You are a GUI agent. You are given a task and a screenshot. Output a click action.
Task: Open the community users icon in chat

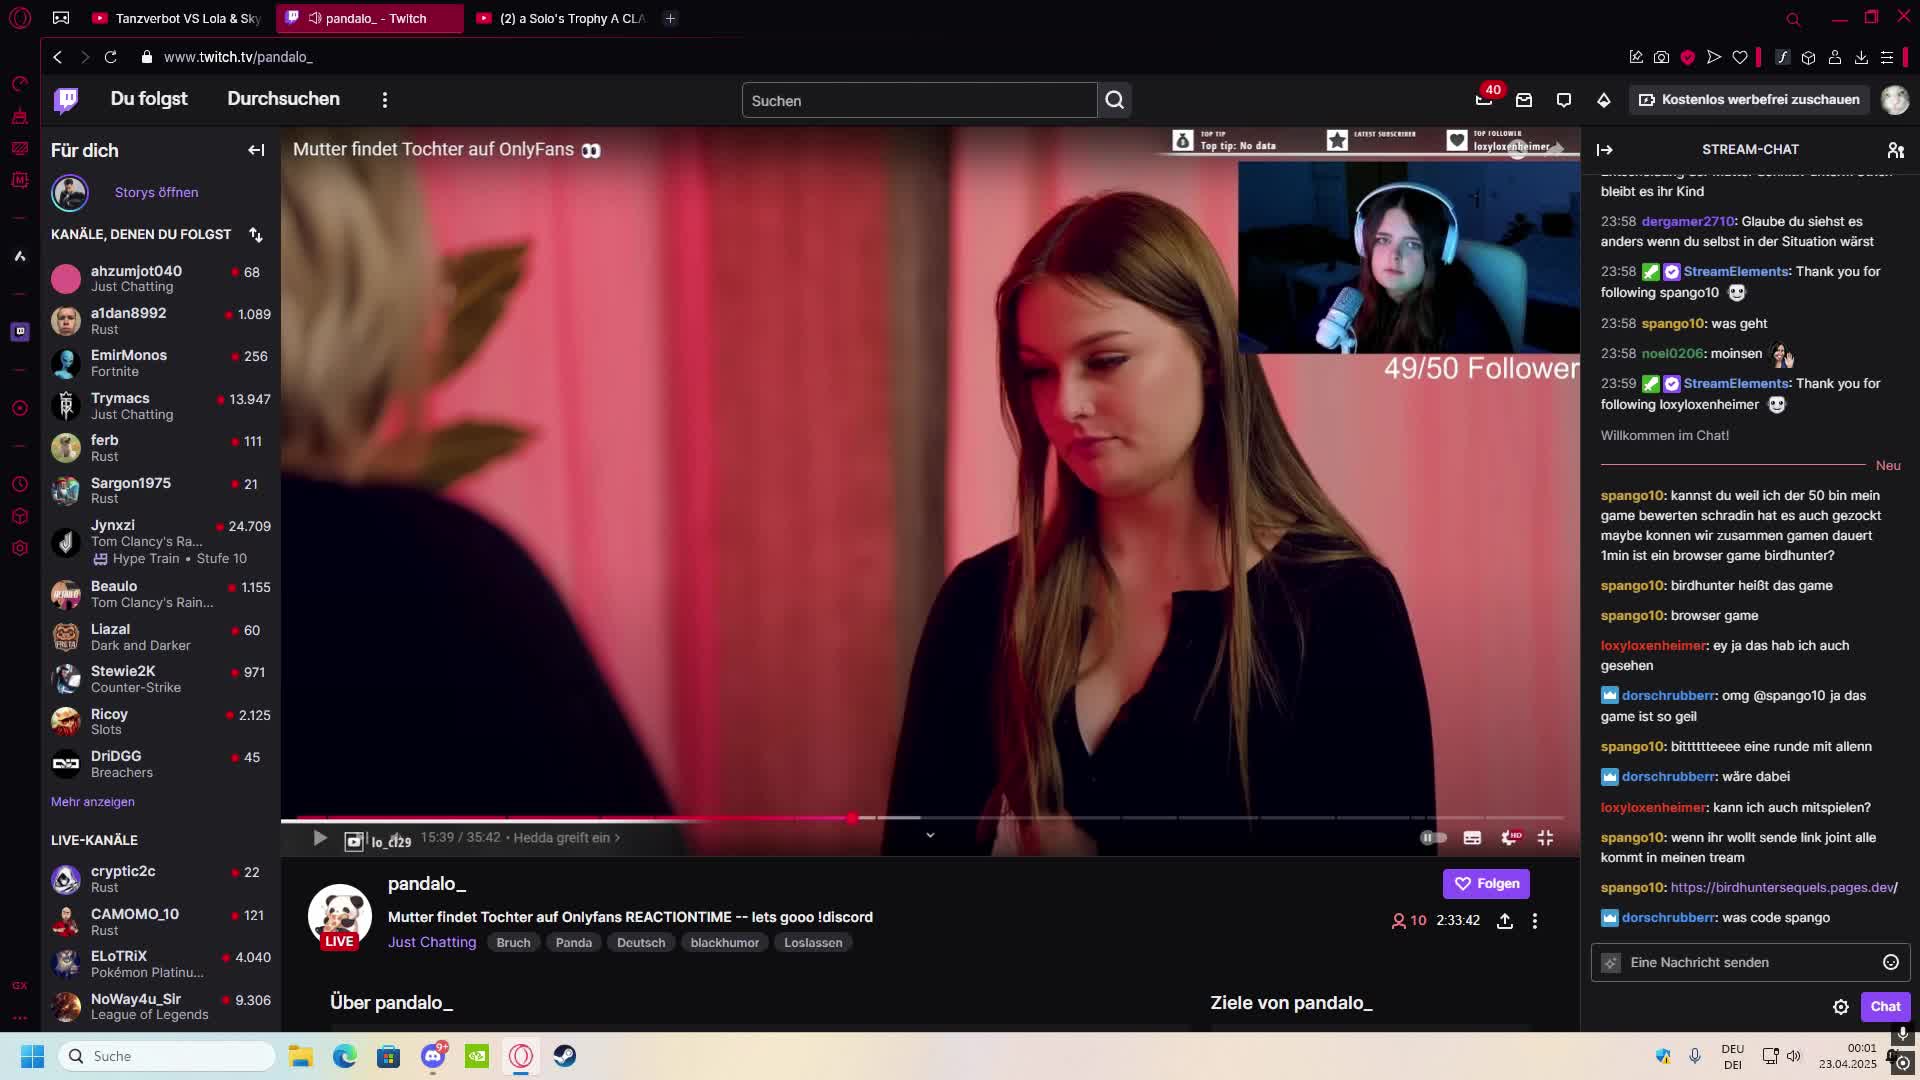click(x=1895, y=150)
